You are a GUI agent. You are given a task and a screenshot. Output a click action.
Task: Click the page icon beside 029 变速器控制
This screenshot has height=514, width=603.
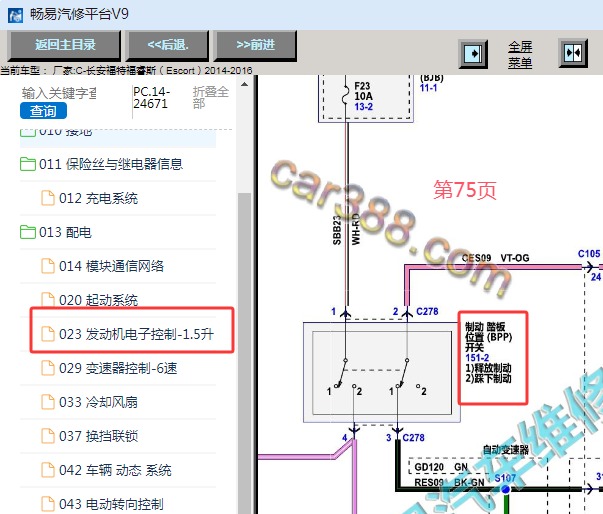[48, 368]
